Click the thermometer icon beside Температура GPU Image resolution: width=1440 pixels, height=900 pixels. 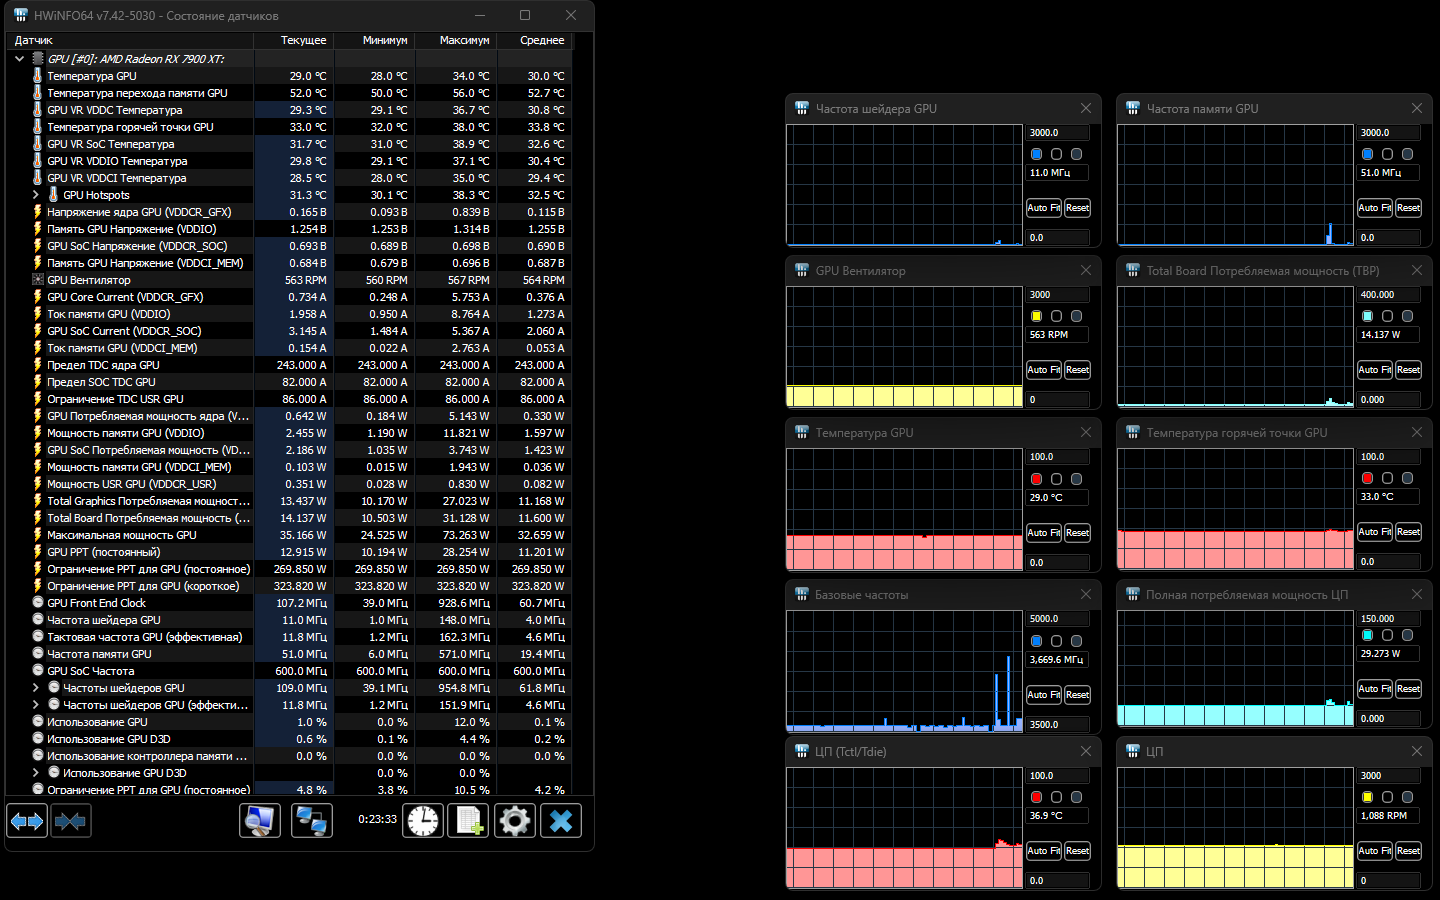point(38,76)
